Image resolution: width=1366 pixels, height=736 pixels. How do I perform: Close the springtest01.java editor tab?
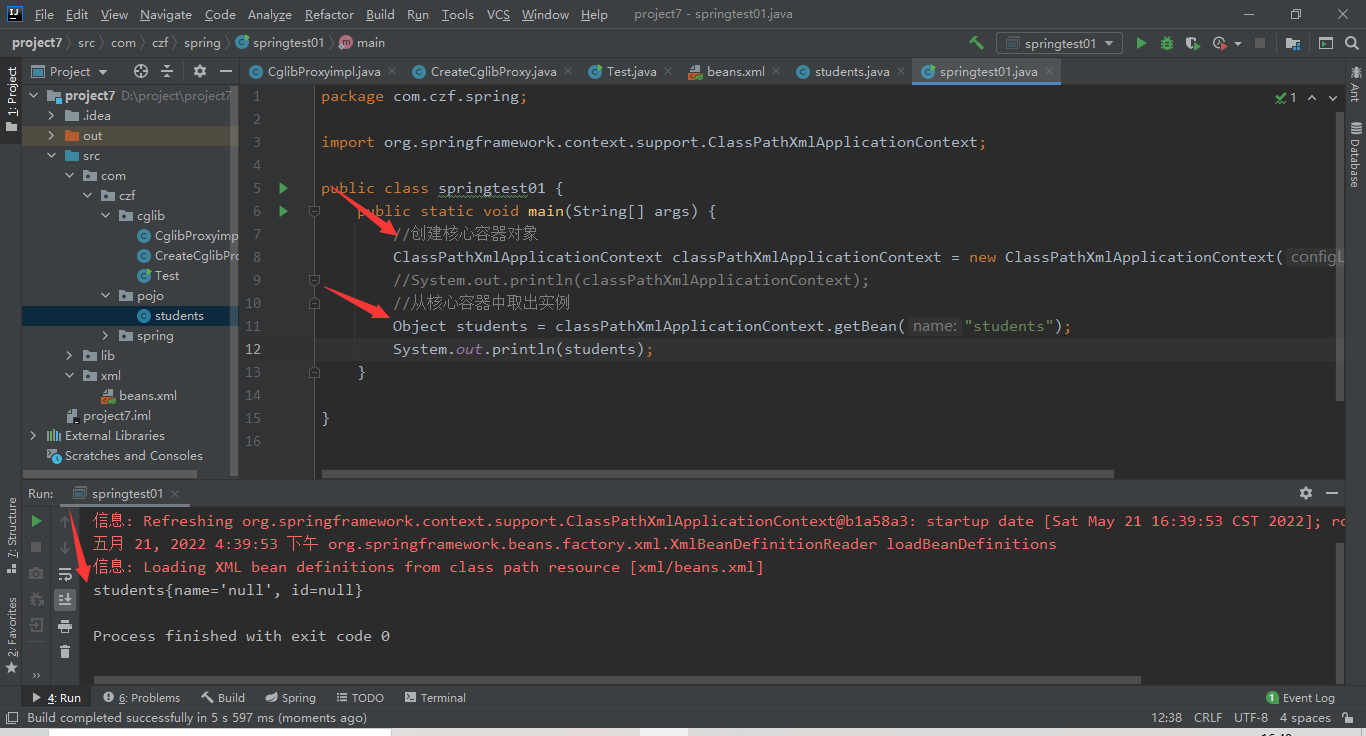point(1049,72)
